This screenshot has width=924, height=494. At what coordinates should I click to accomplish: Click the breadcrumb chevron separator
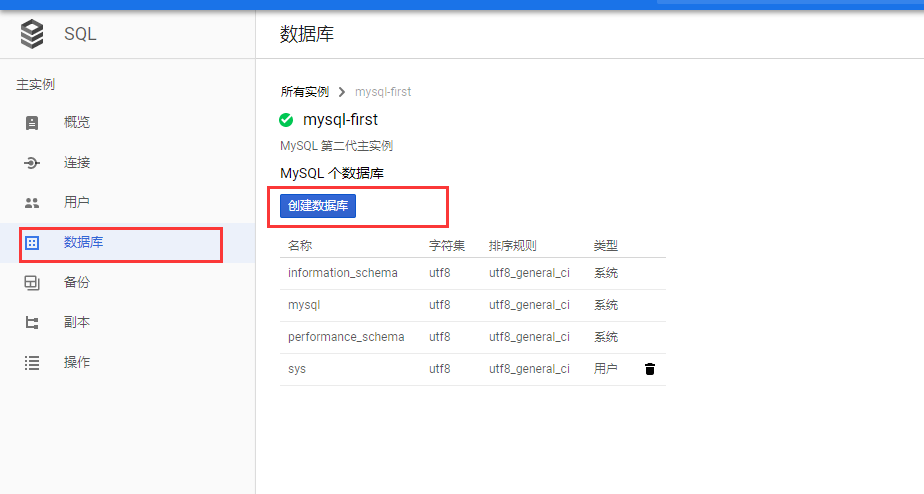tap(342, 92)
